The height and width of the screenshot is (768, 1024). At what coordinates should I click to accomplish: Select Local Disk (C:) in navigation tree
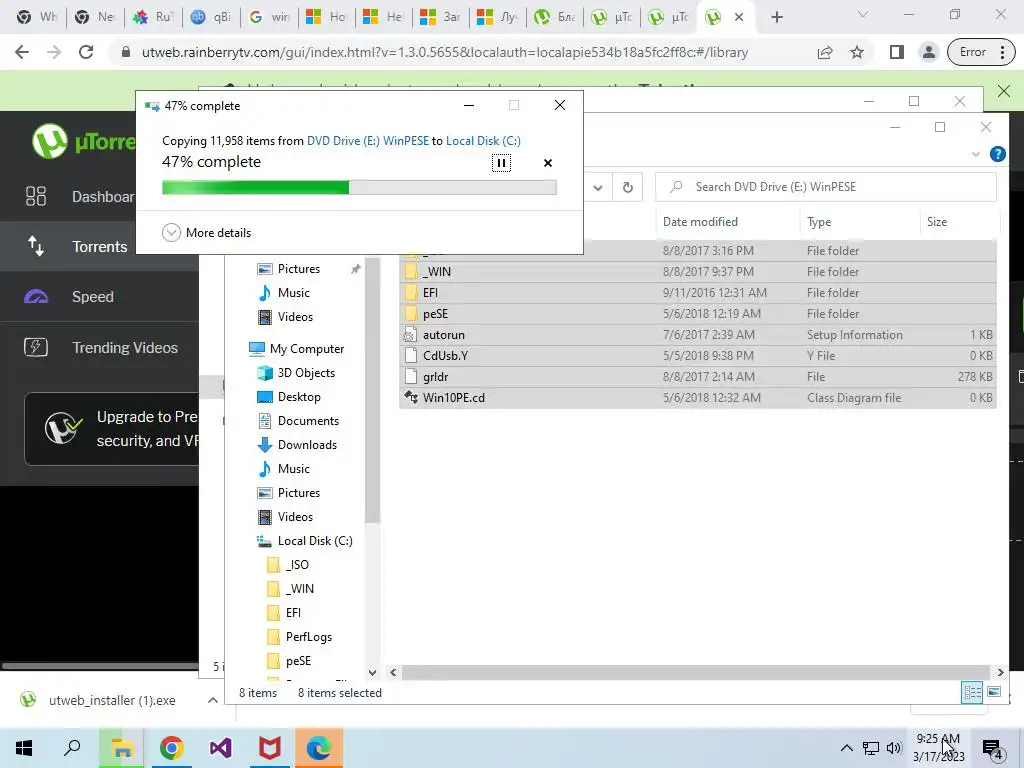click(304, 541)
